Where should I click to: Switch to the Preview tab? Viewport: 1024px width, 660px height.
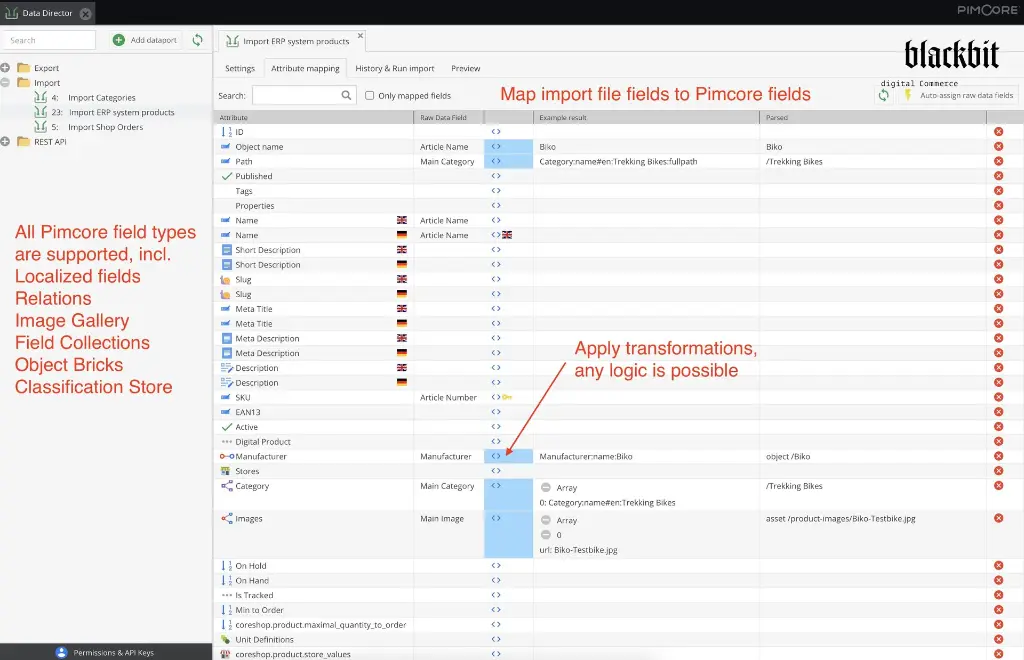tap(466, 69)
